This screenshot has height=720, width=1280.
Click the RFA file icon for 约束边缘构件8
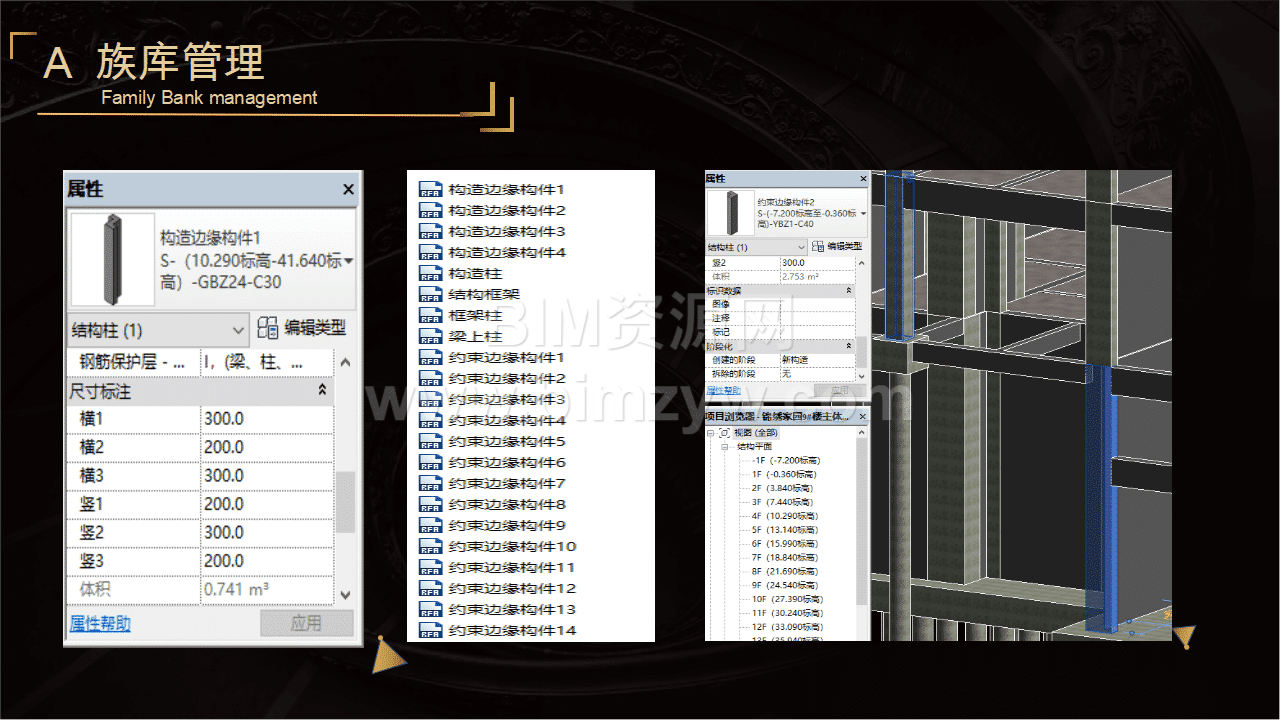pyautogui.click(x=430, y=504)
